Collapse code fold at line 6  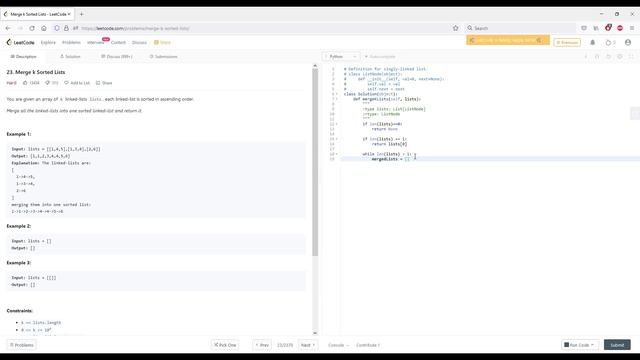tap(337, 94)
